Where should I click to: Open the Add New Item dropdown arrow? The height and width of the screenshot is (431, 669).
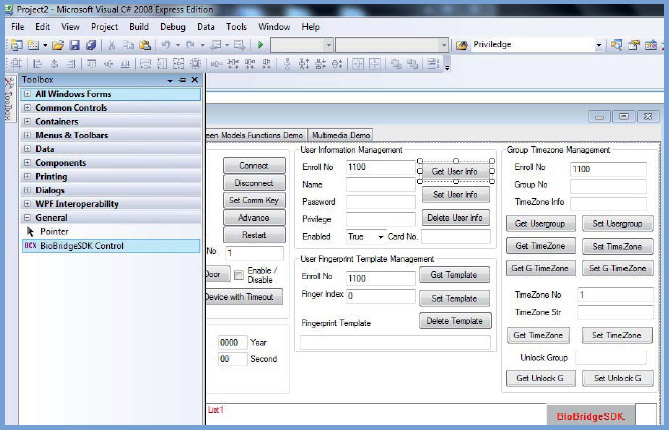coord(45,45)
